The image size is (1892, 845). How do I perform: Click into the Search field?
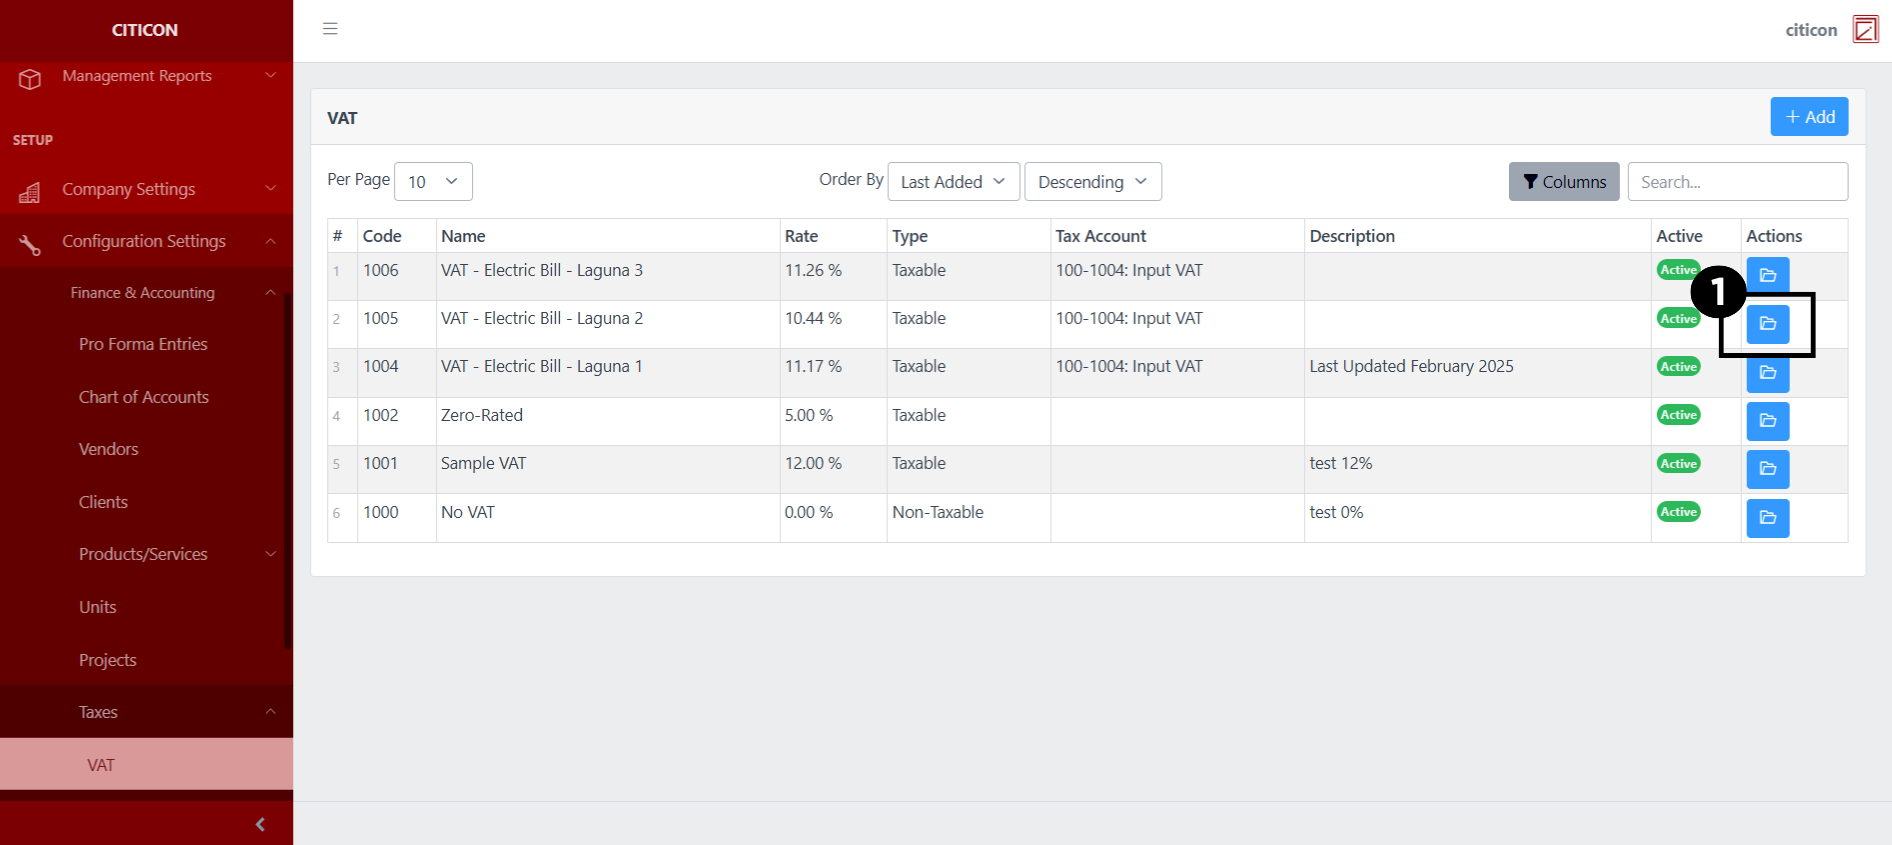click(x=1737, y=182)
